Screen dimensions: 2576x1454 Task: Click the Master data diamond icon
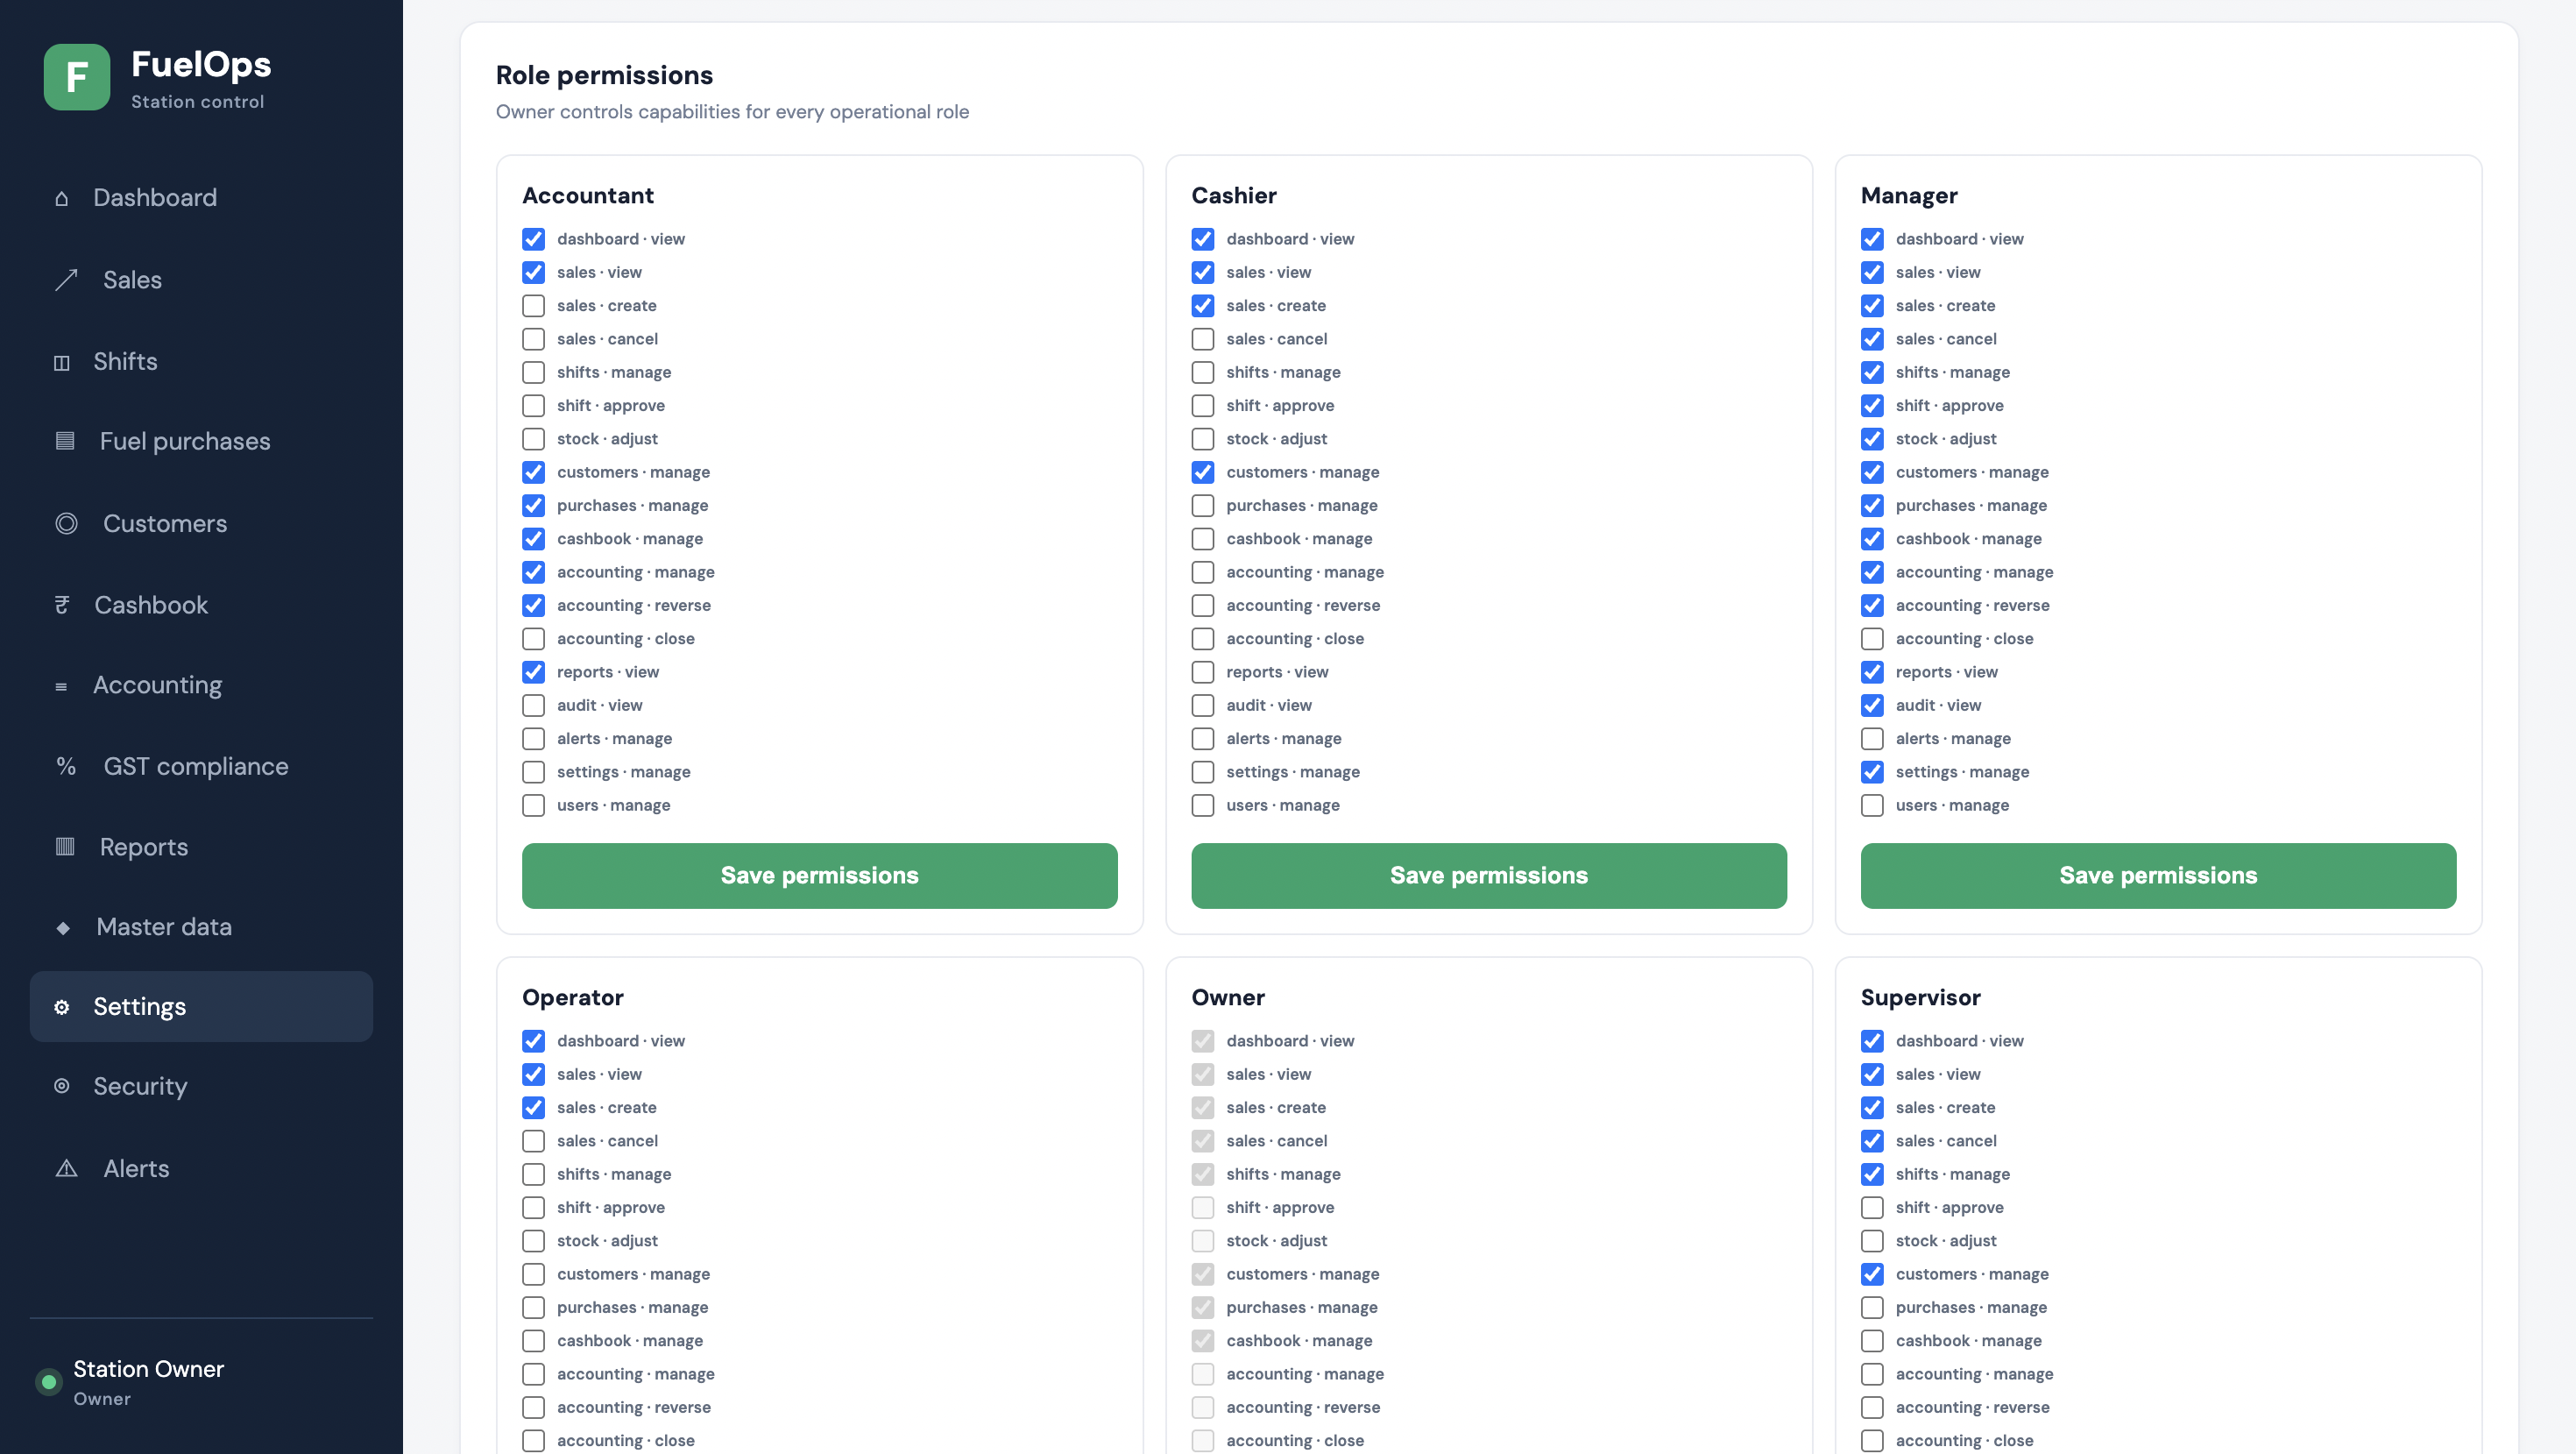63,928
